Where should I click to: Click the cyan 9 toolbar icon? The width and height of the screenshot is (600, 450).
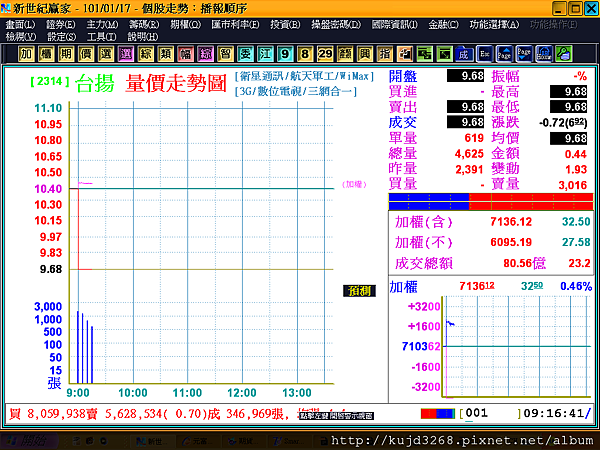285,54
